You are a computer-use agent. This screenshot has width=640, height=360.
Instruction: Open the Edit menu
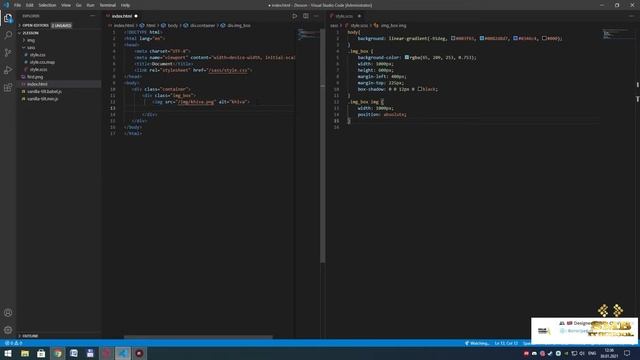pyautogui.click(x=30, y=5)
